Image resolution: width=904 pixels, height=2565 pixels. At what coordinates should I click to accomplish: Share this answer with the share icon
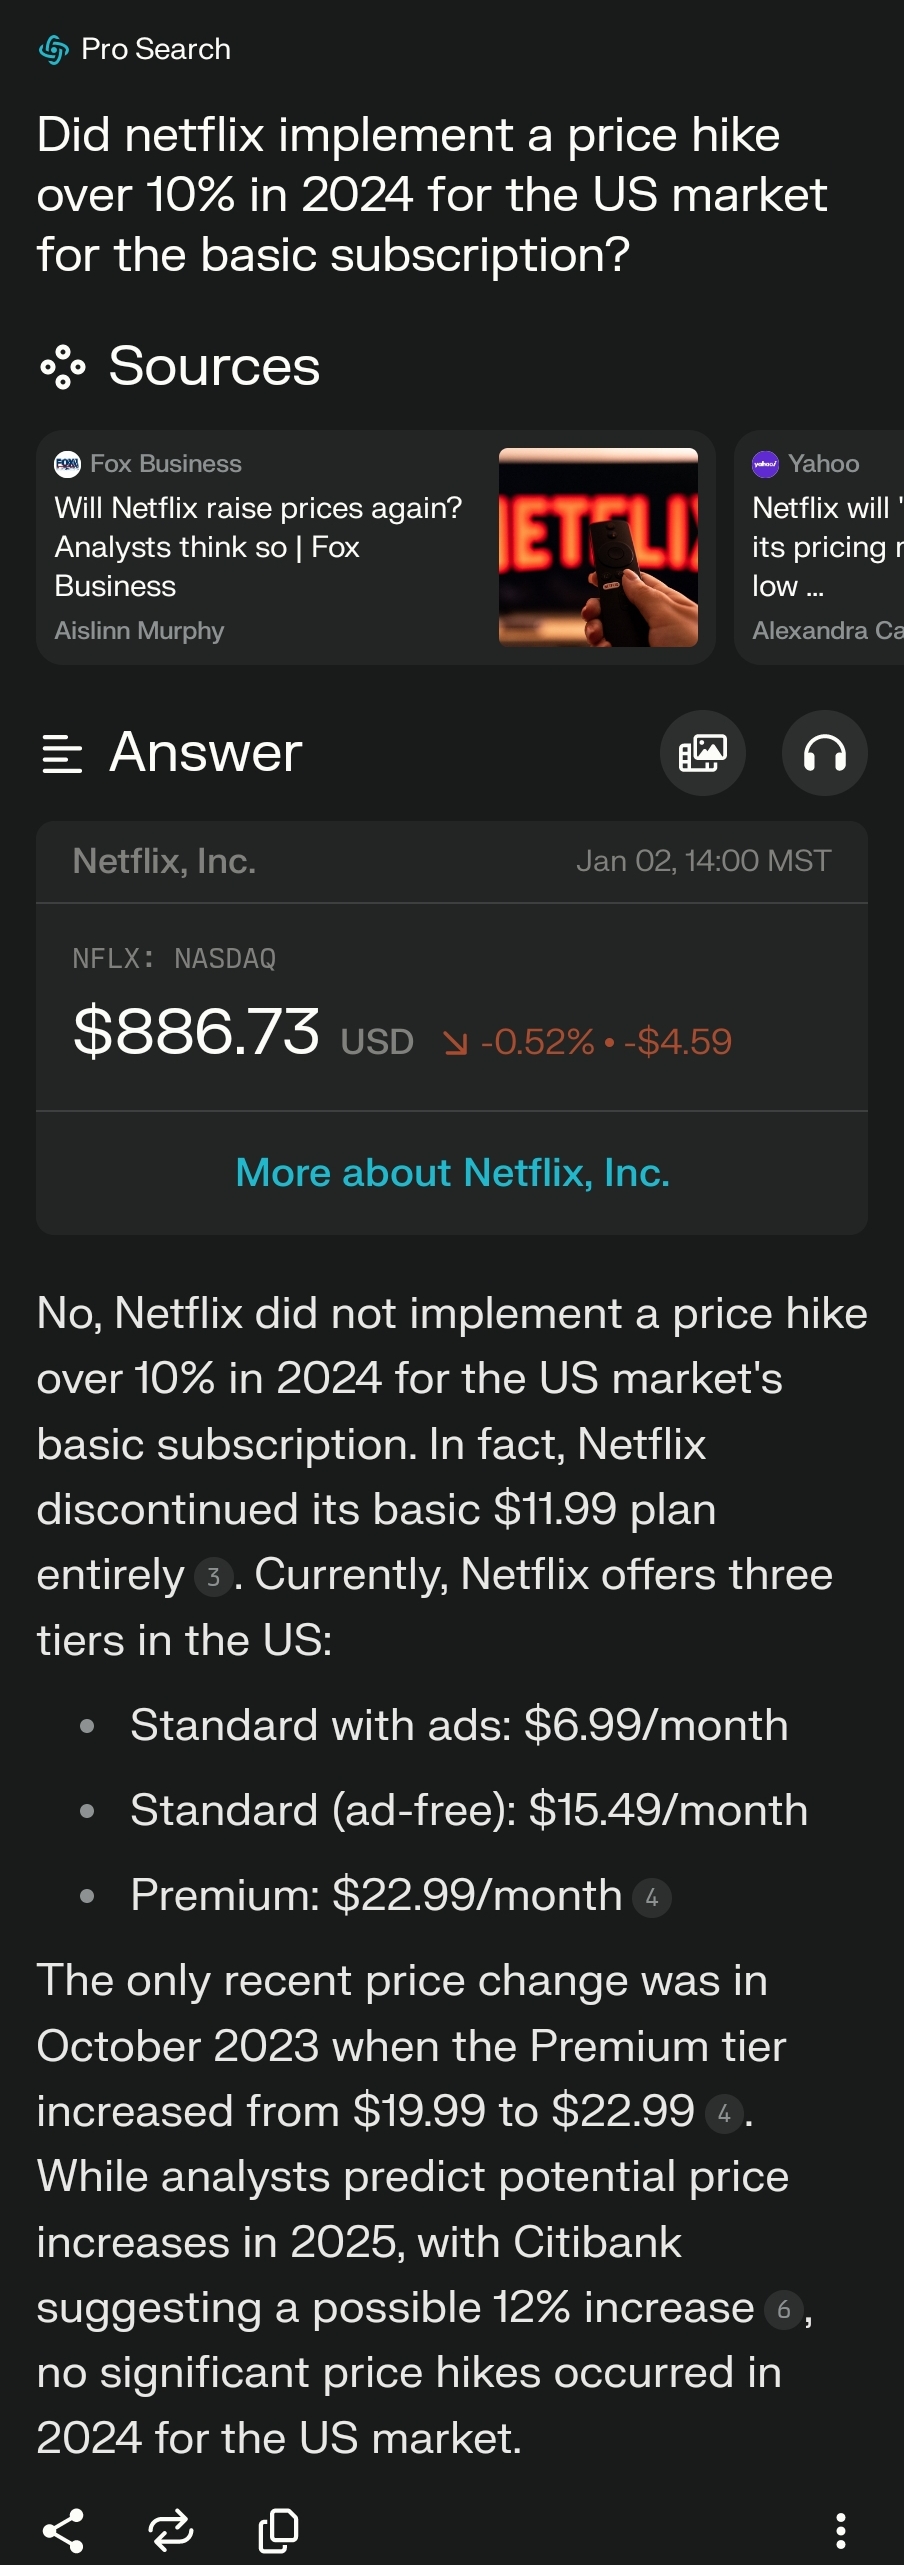coord(63,2530)
